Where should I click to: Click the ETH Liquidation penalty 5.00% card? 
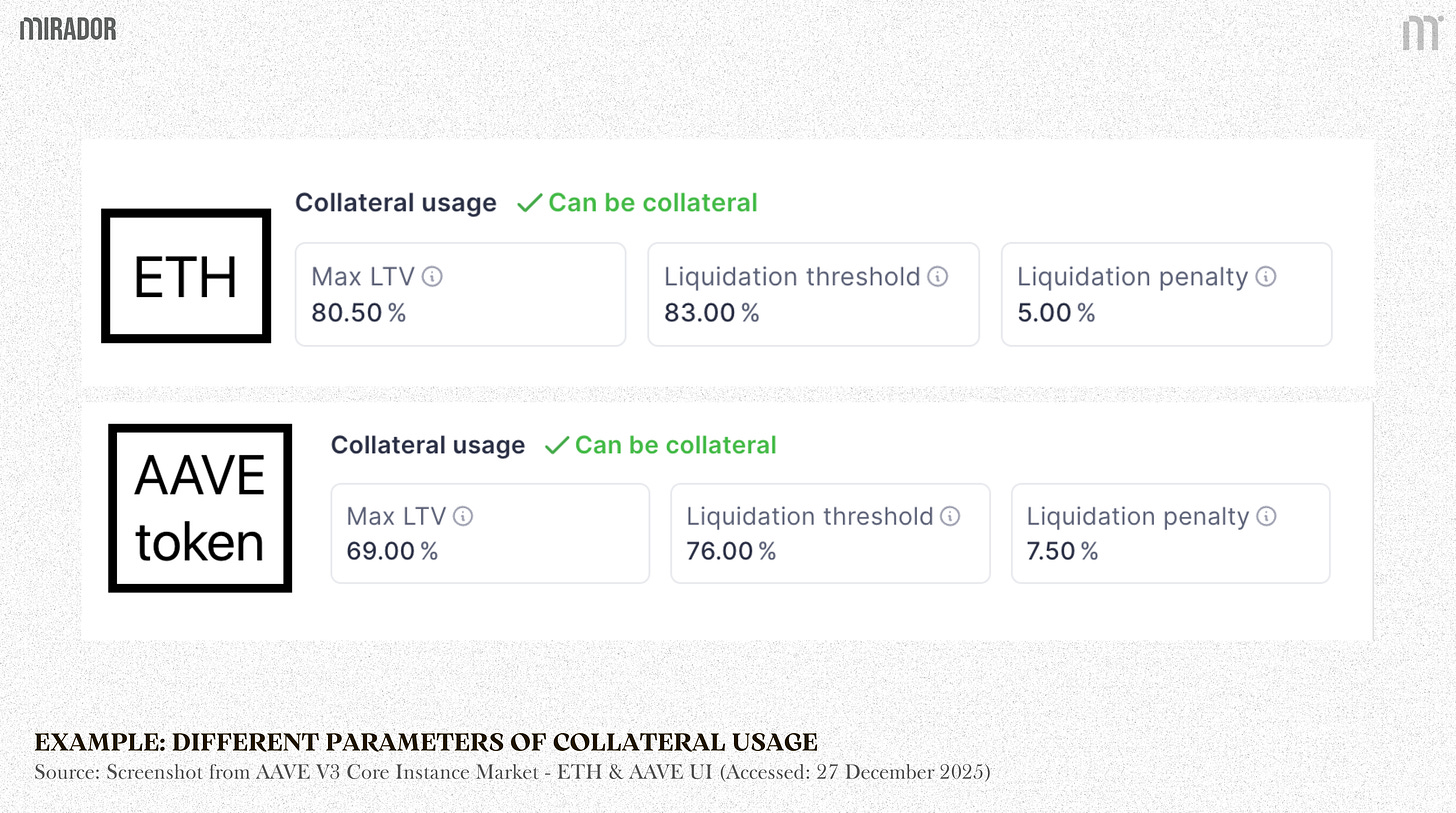(x=1166, y=295)
